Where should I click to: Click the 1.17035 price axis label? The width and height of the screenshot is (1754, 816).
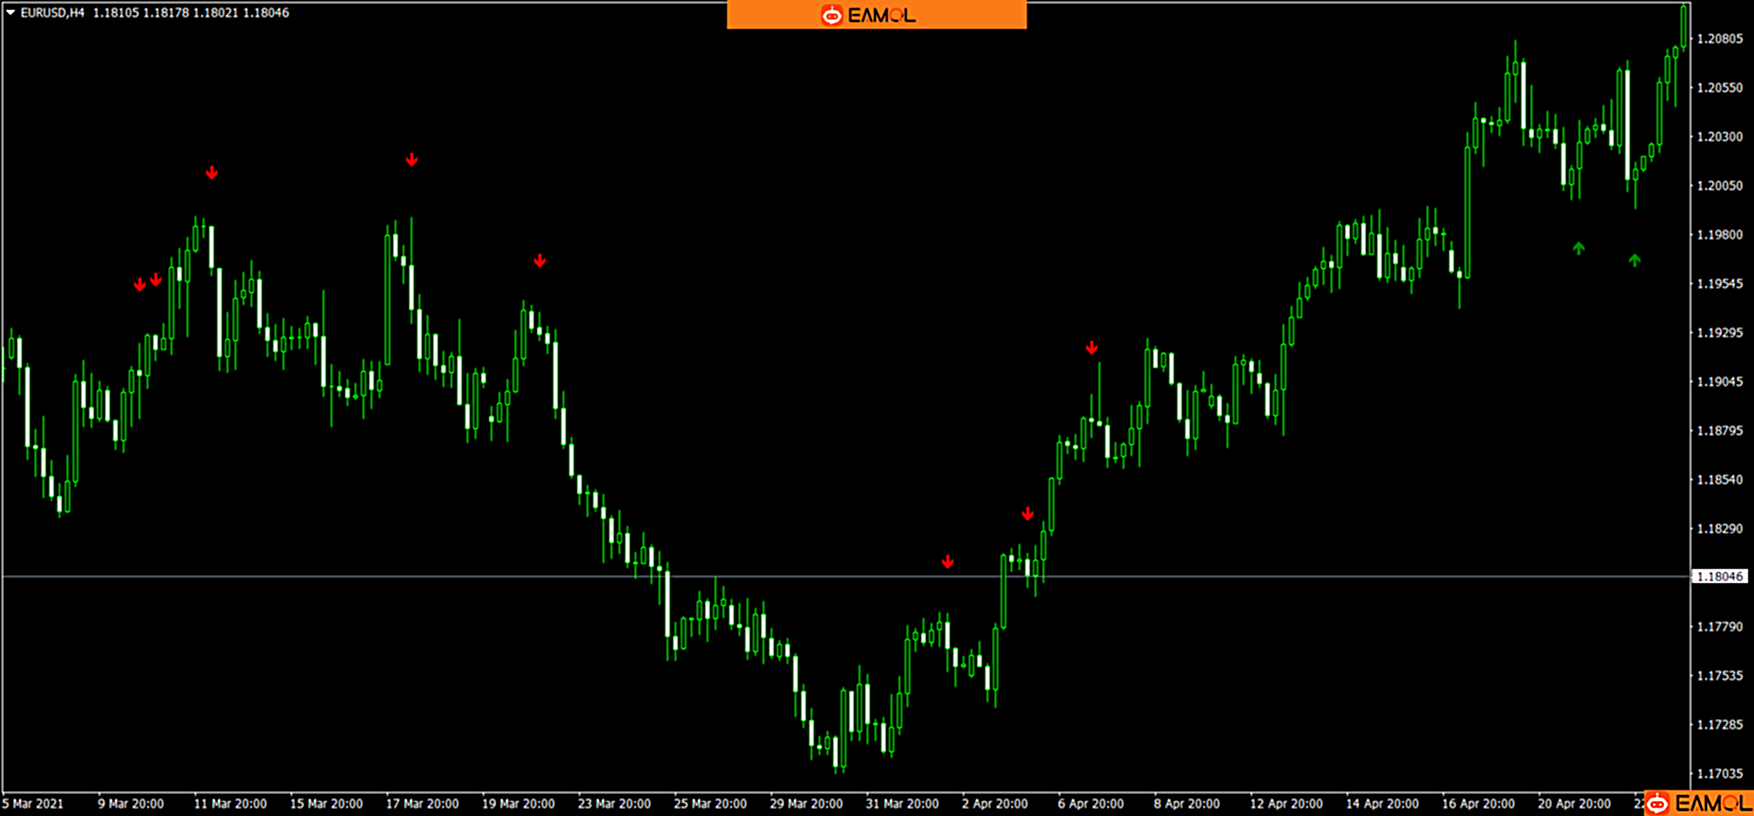pyautogui.click(x=1720, y=774)
